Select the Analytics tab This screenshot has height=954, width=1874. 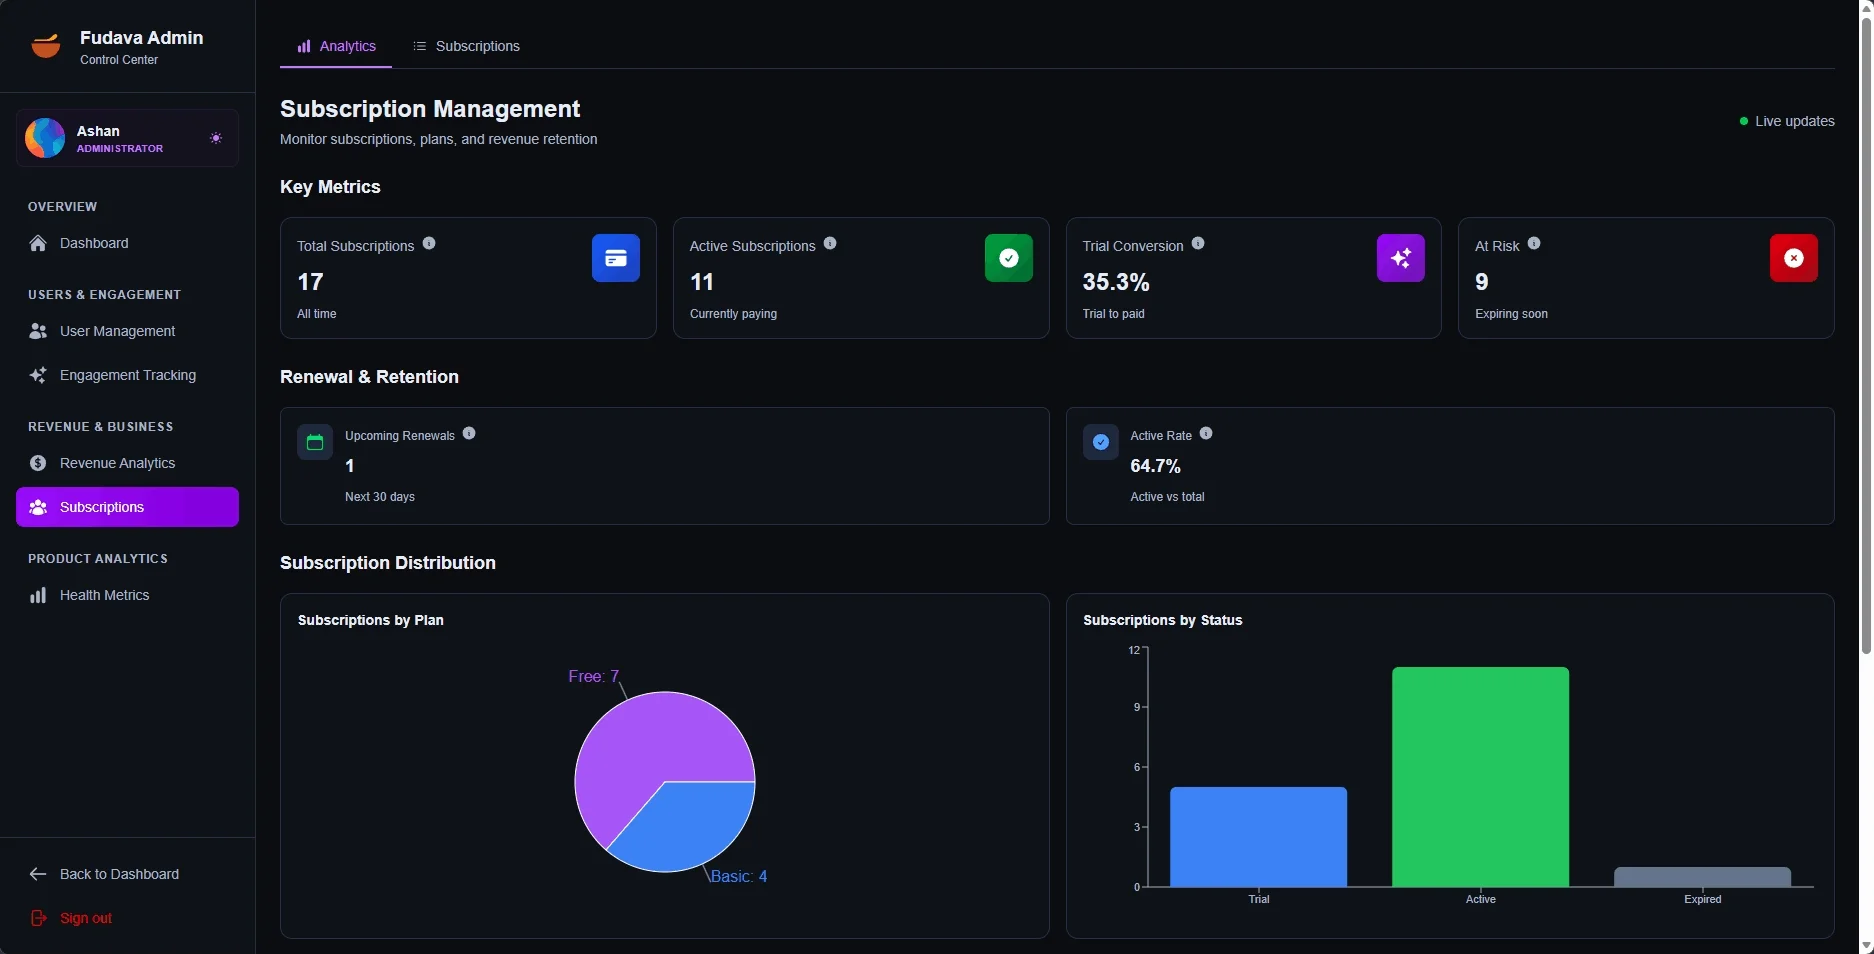coord(336,47)
